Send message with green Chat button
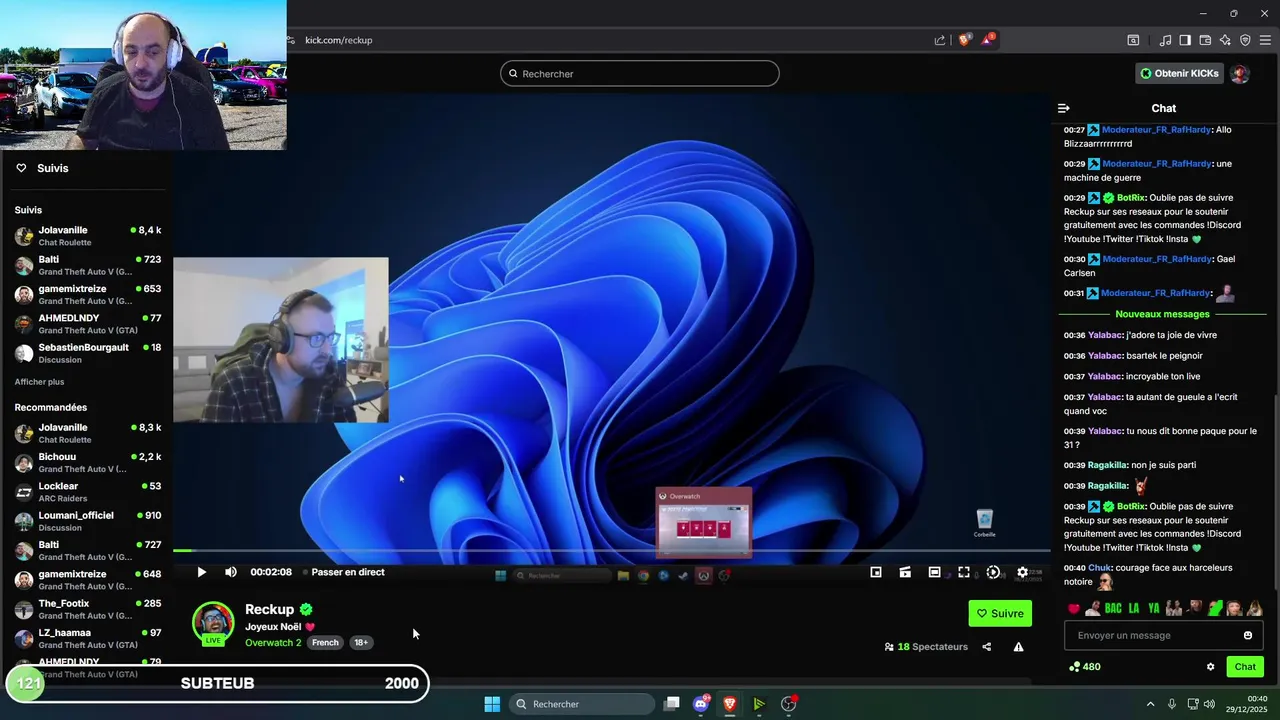 click(x=1245, y=667)
